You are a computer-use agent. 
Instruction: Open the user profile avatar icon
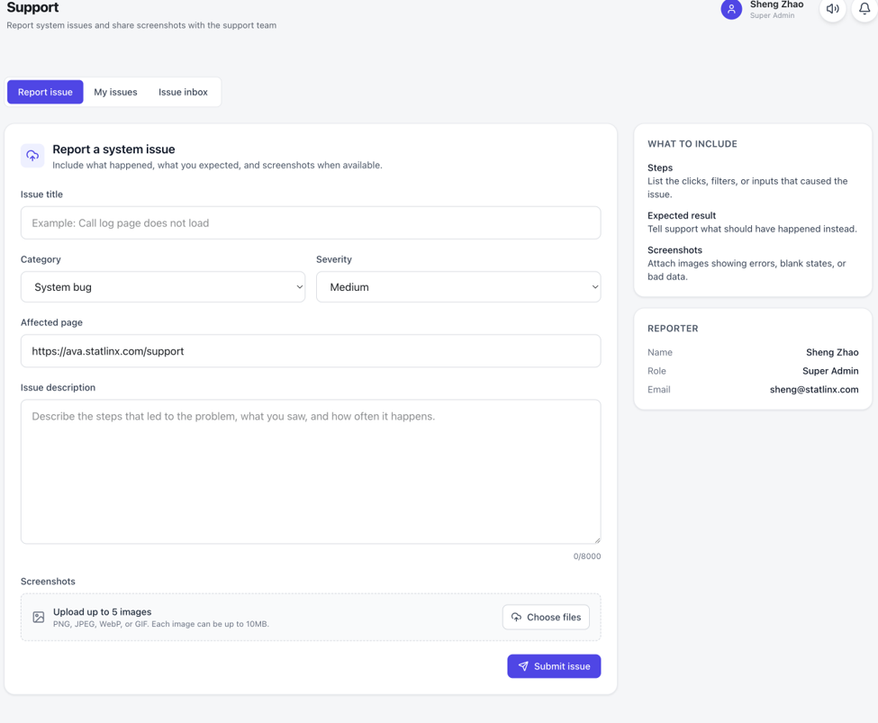pos(731,8)
